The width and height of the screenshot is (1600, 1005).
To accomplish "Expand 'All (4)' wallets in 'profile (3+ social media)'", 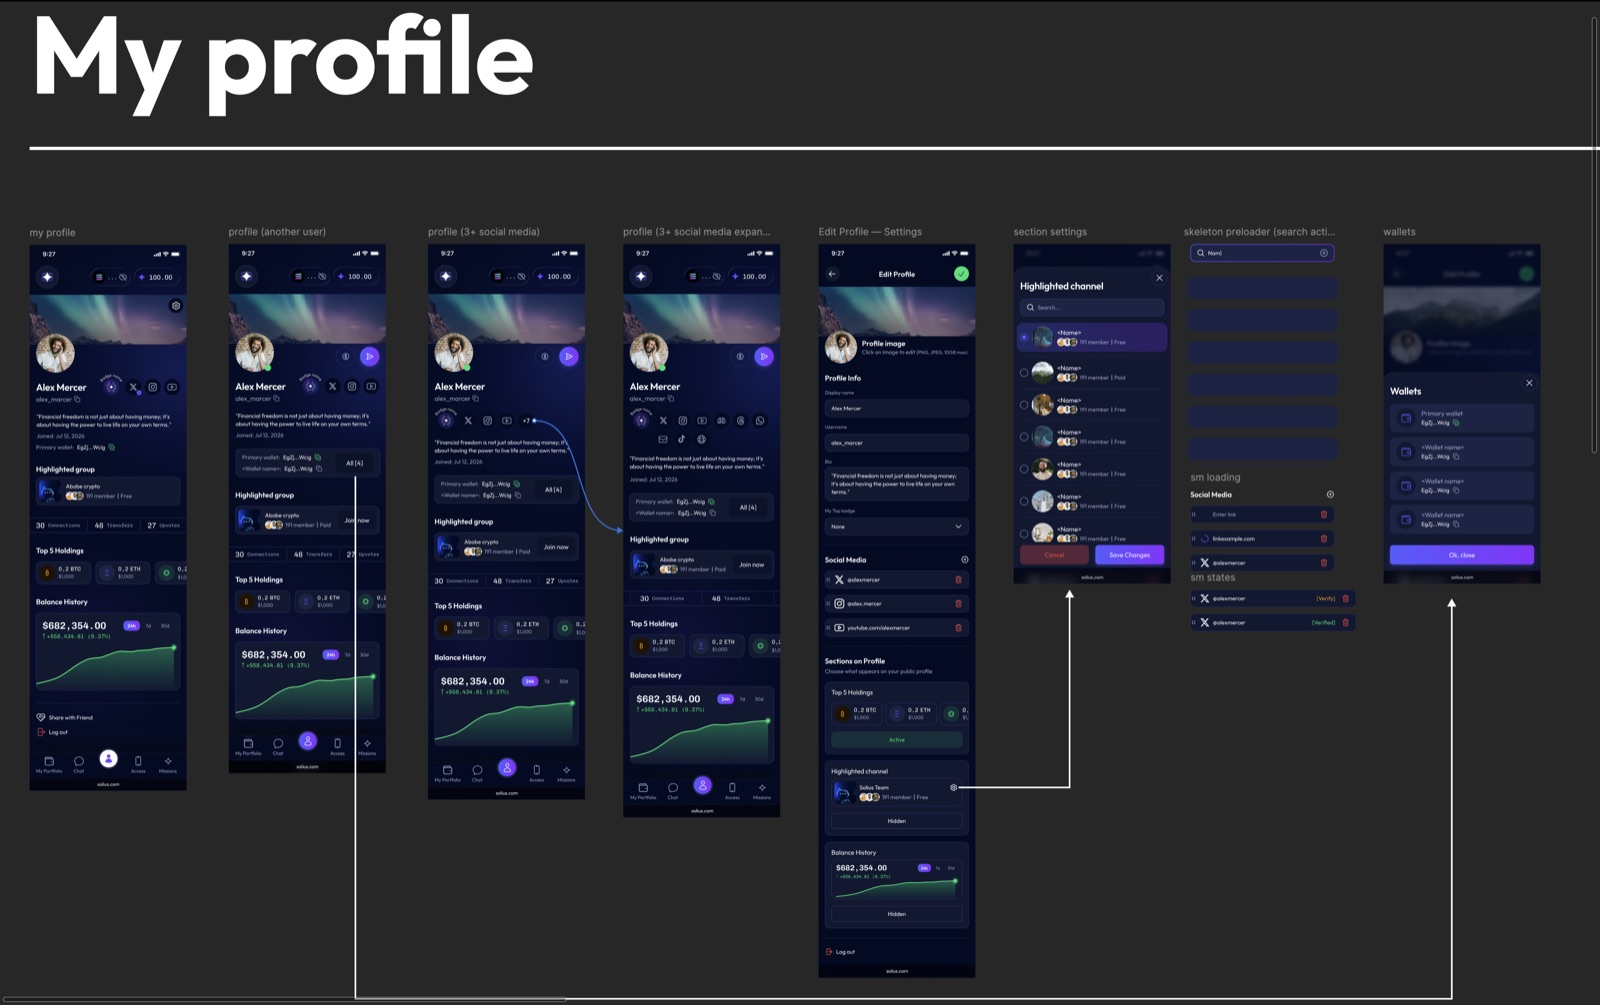I will (553, 490).
